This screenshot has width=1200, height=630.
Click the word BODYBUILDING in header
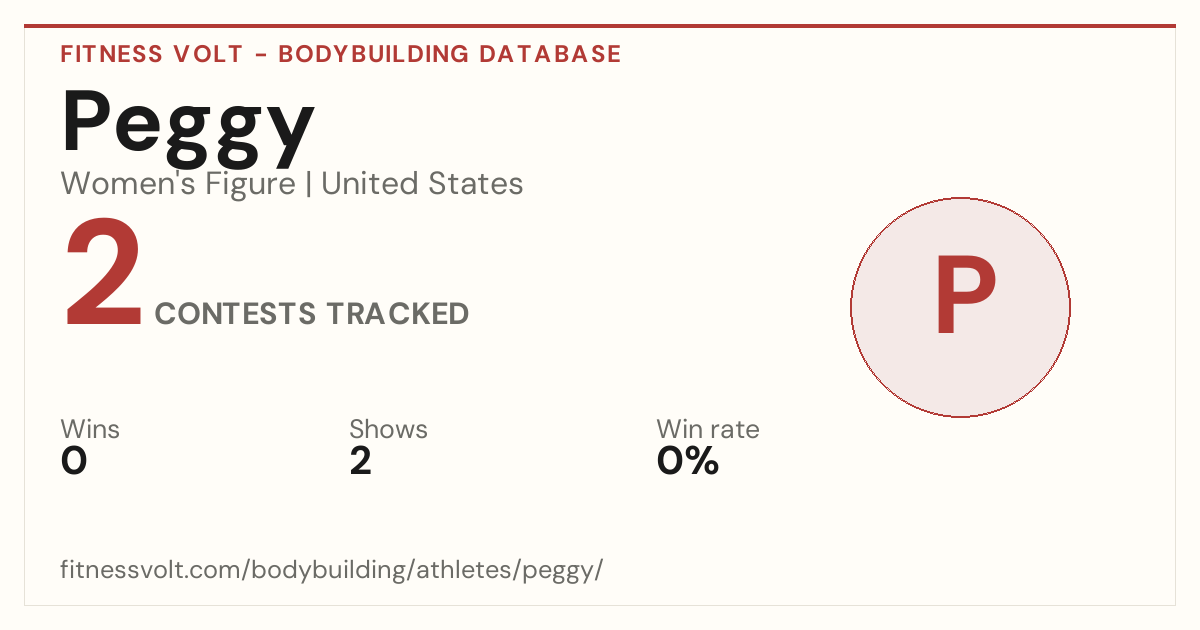374,54
